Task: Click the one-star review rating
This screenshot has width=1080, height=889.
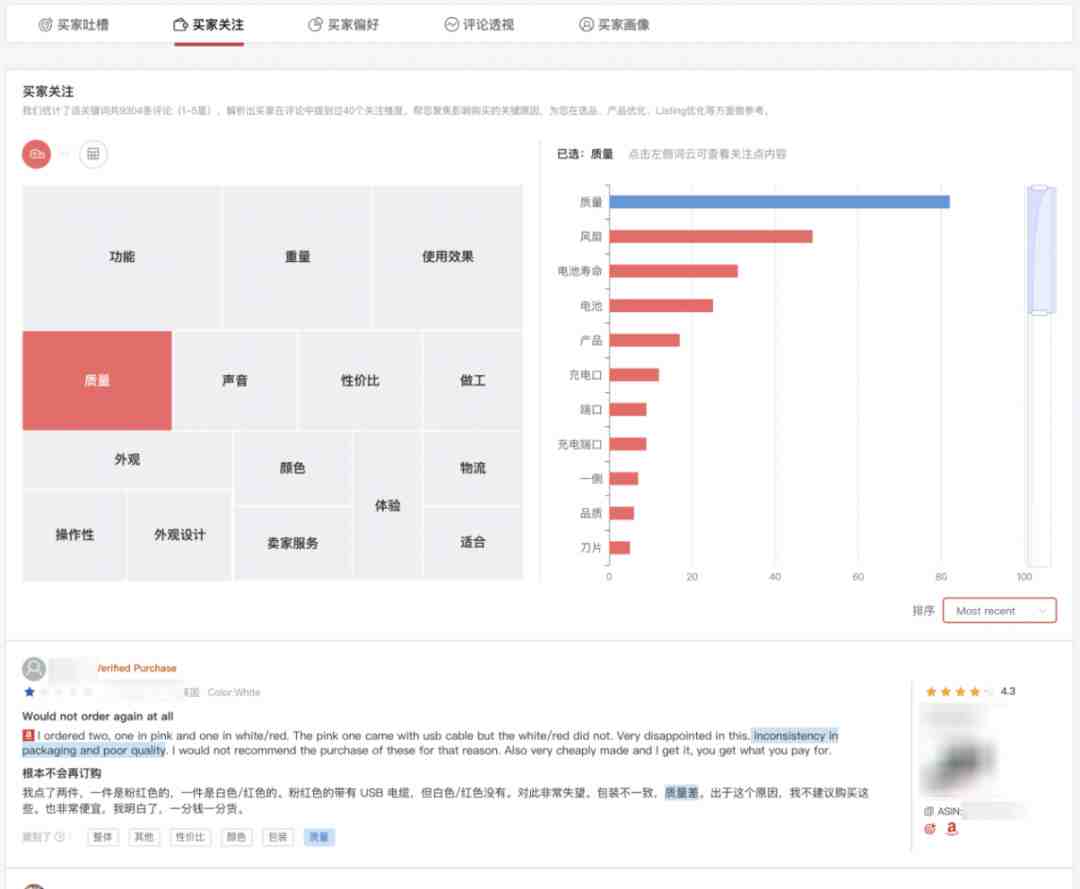Action: (59, 691)
